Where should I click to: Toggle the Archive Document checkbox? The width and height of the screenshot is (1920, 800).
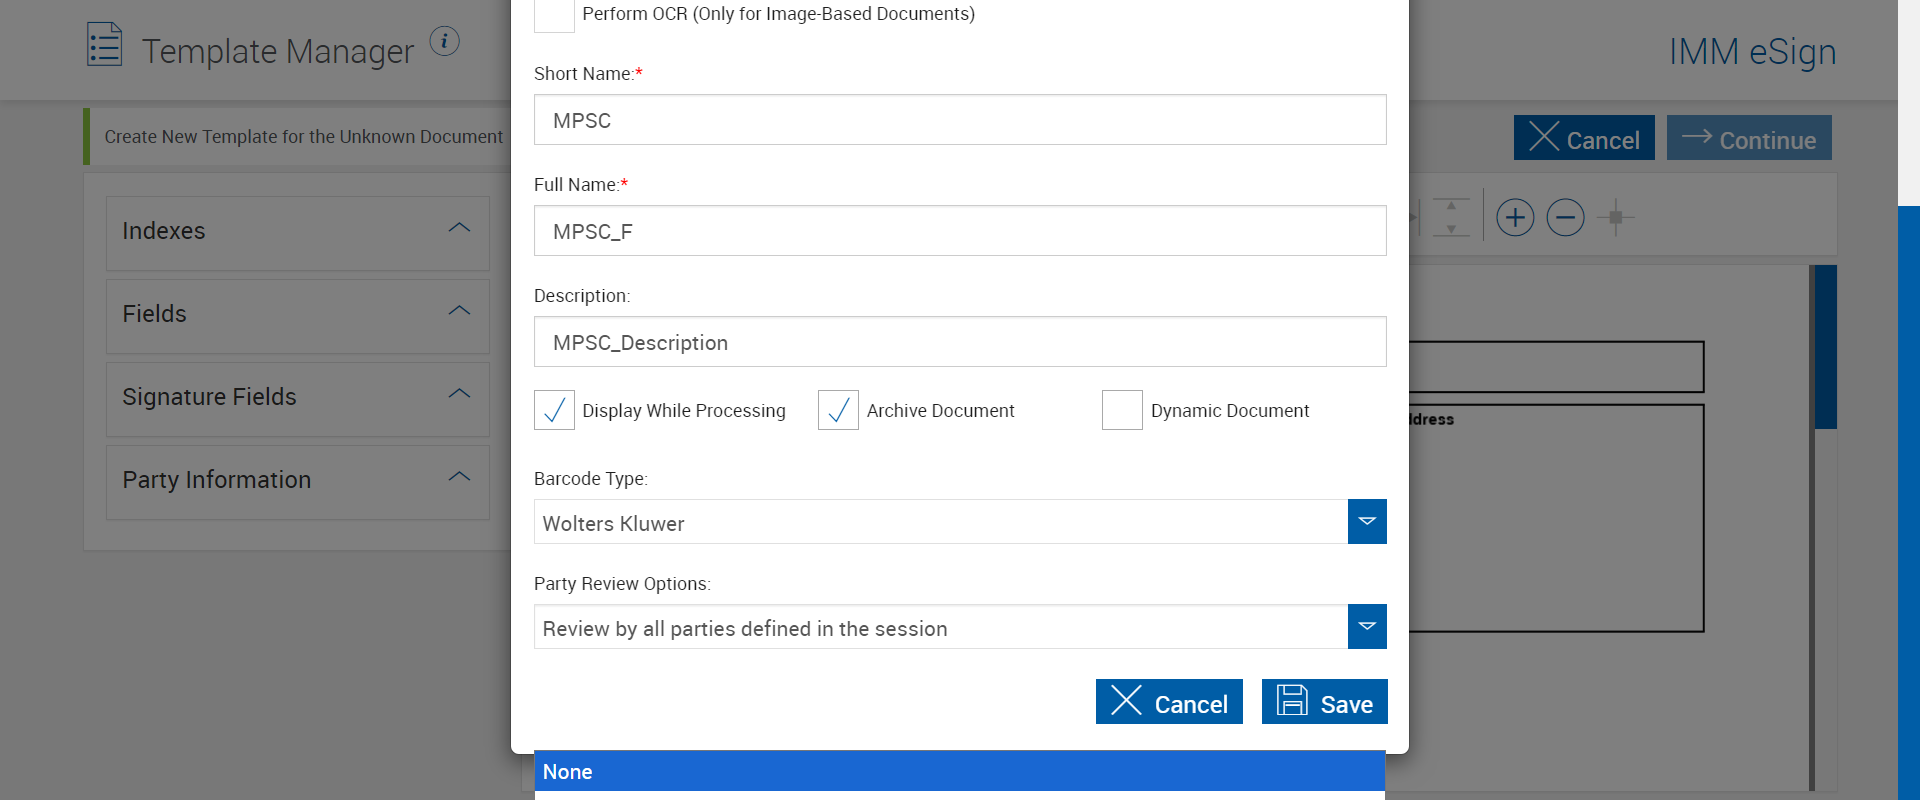point(838,410)
